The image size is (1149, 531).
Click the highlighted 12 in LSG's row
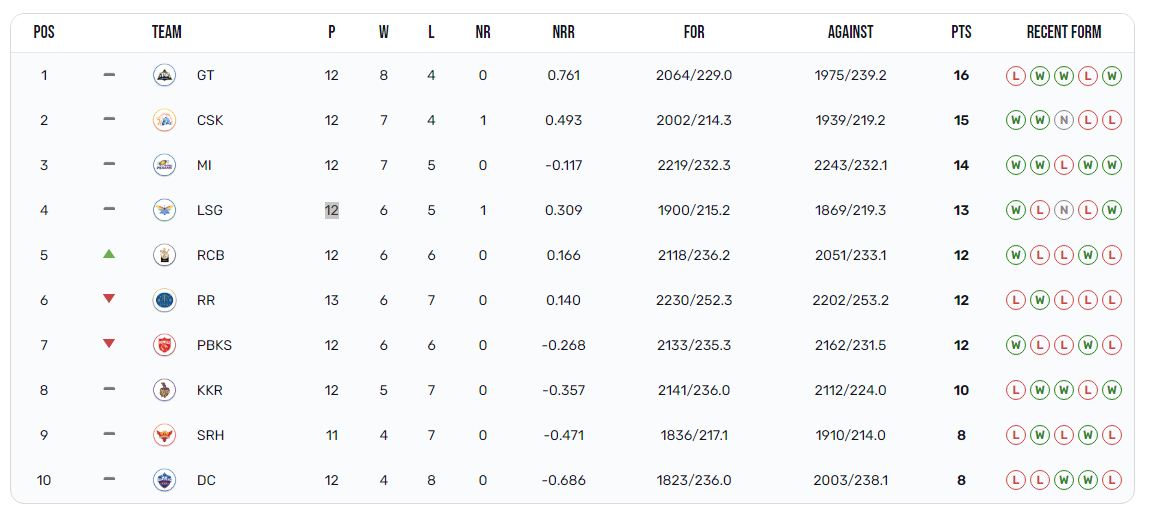[x=332, y=210]
